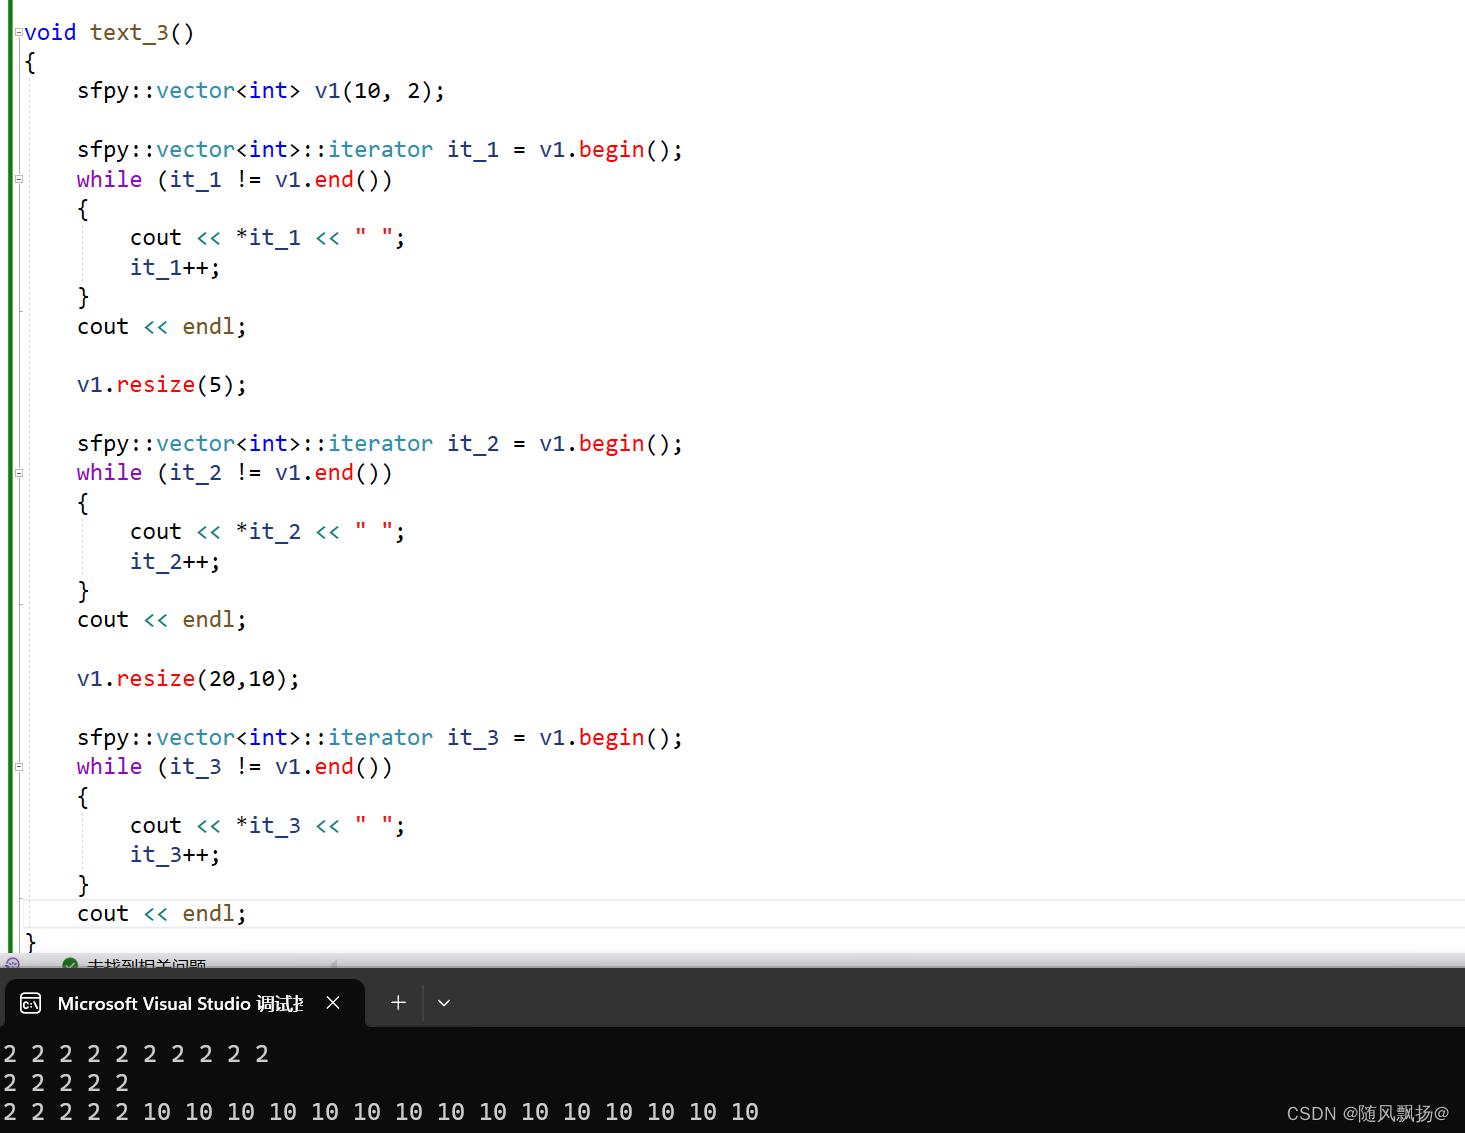Click the console output line containing 10s

381,1112
